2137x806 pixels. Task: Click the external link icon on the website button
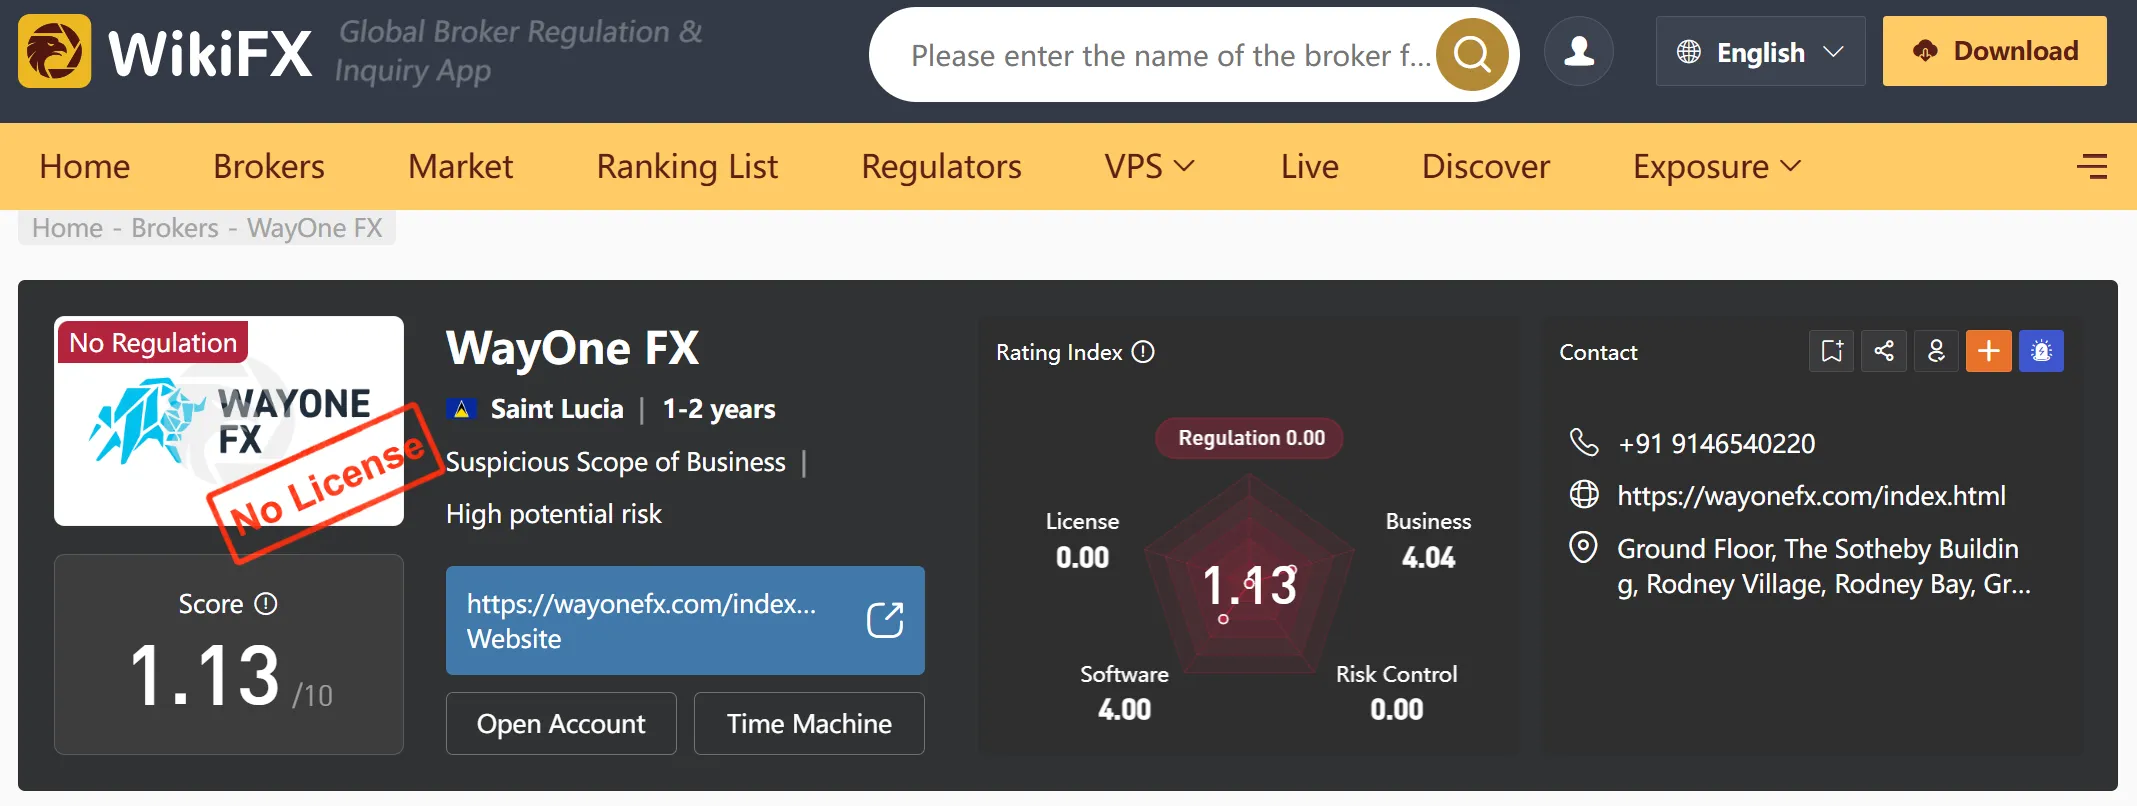[x=885, y=620]
